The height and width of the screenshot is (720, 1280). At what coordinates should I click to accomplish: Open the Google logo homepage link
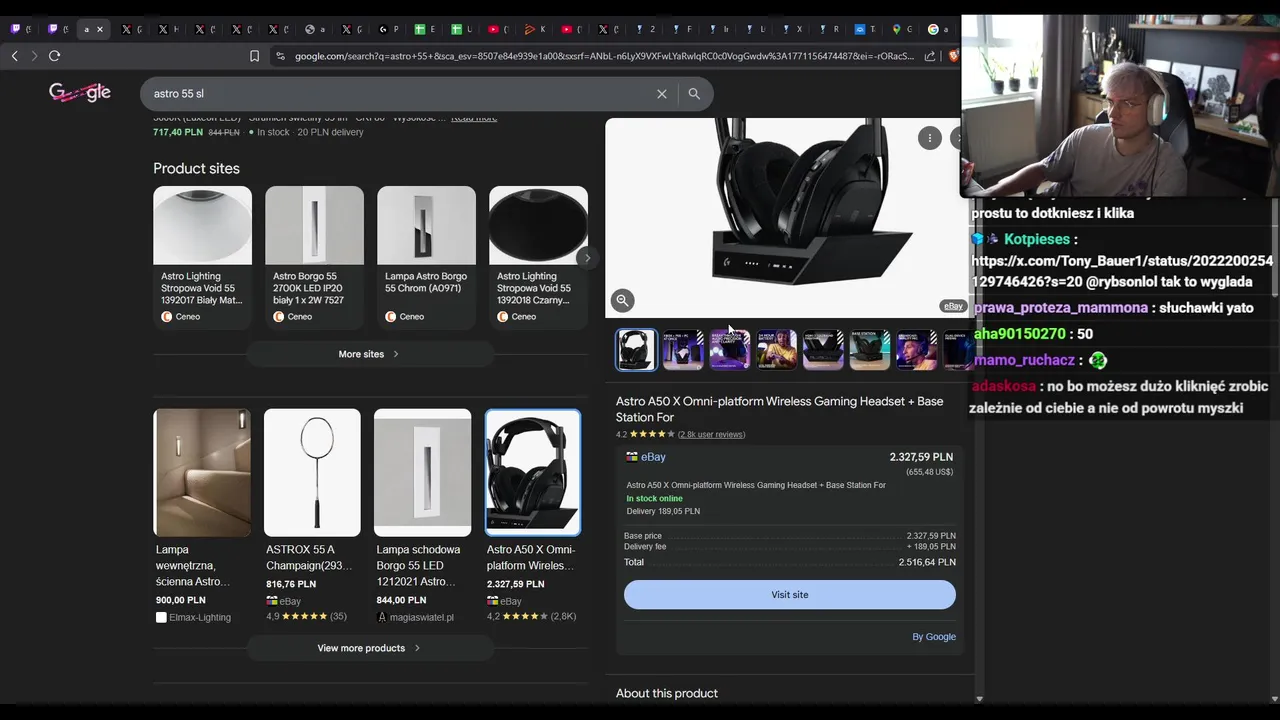coord(80,93)
